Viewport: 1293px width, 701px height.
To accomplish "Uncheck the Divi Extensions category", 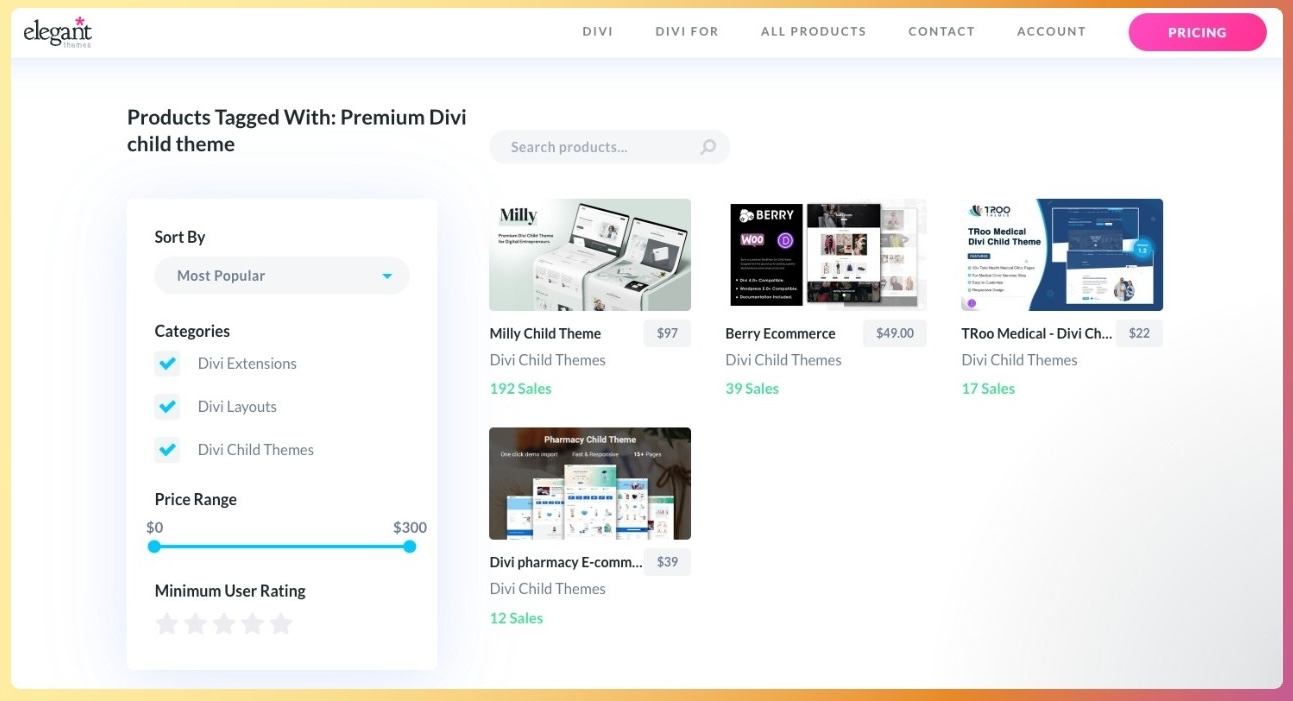I will click(x=167, y=364).
